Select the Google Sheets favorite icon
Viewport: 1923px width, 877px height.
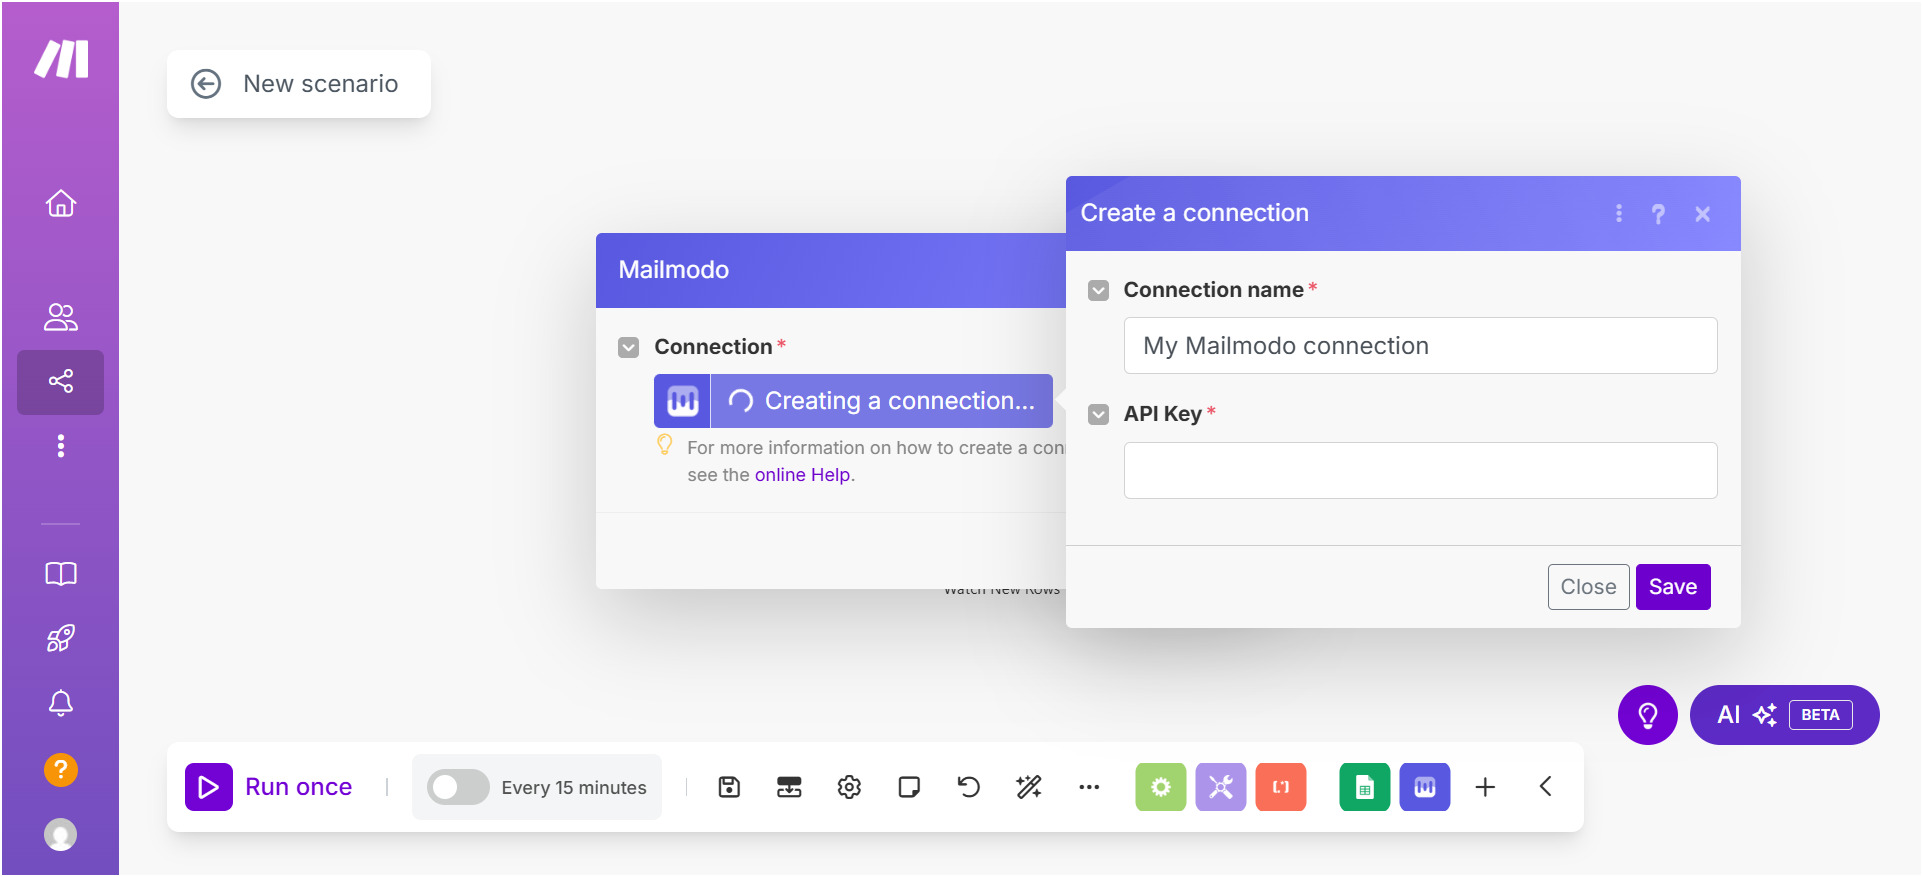[1365, 787]
